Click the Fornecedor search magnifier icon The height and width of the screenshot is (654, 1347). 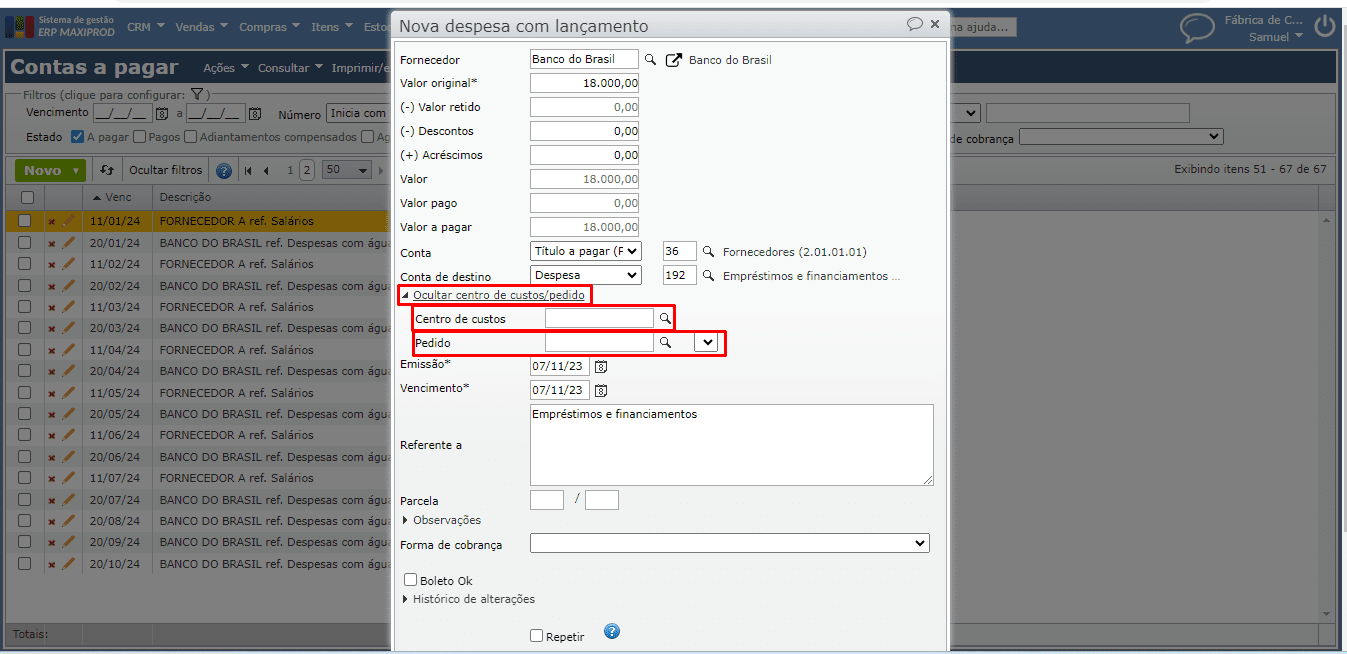click(x=649, y=60)
